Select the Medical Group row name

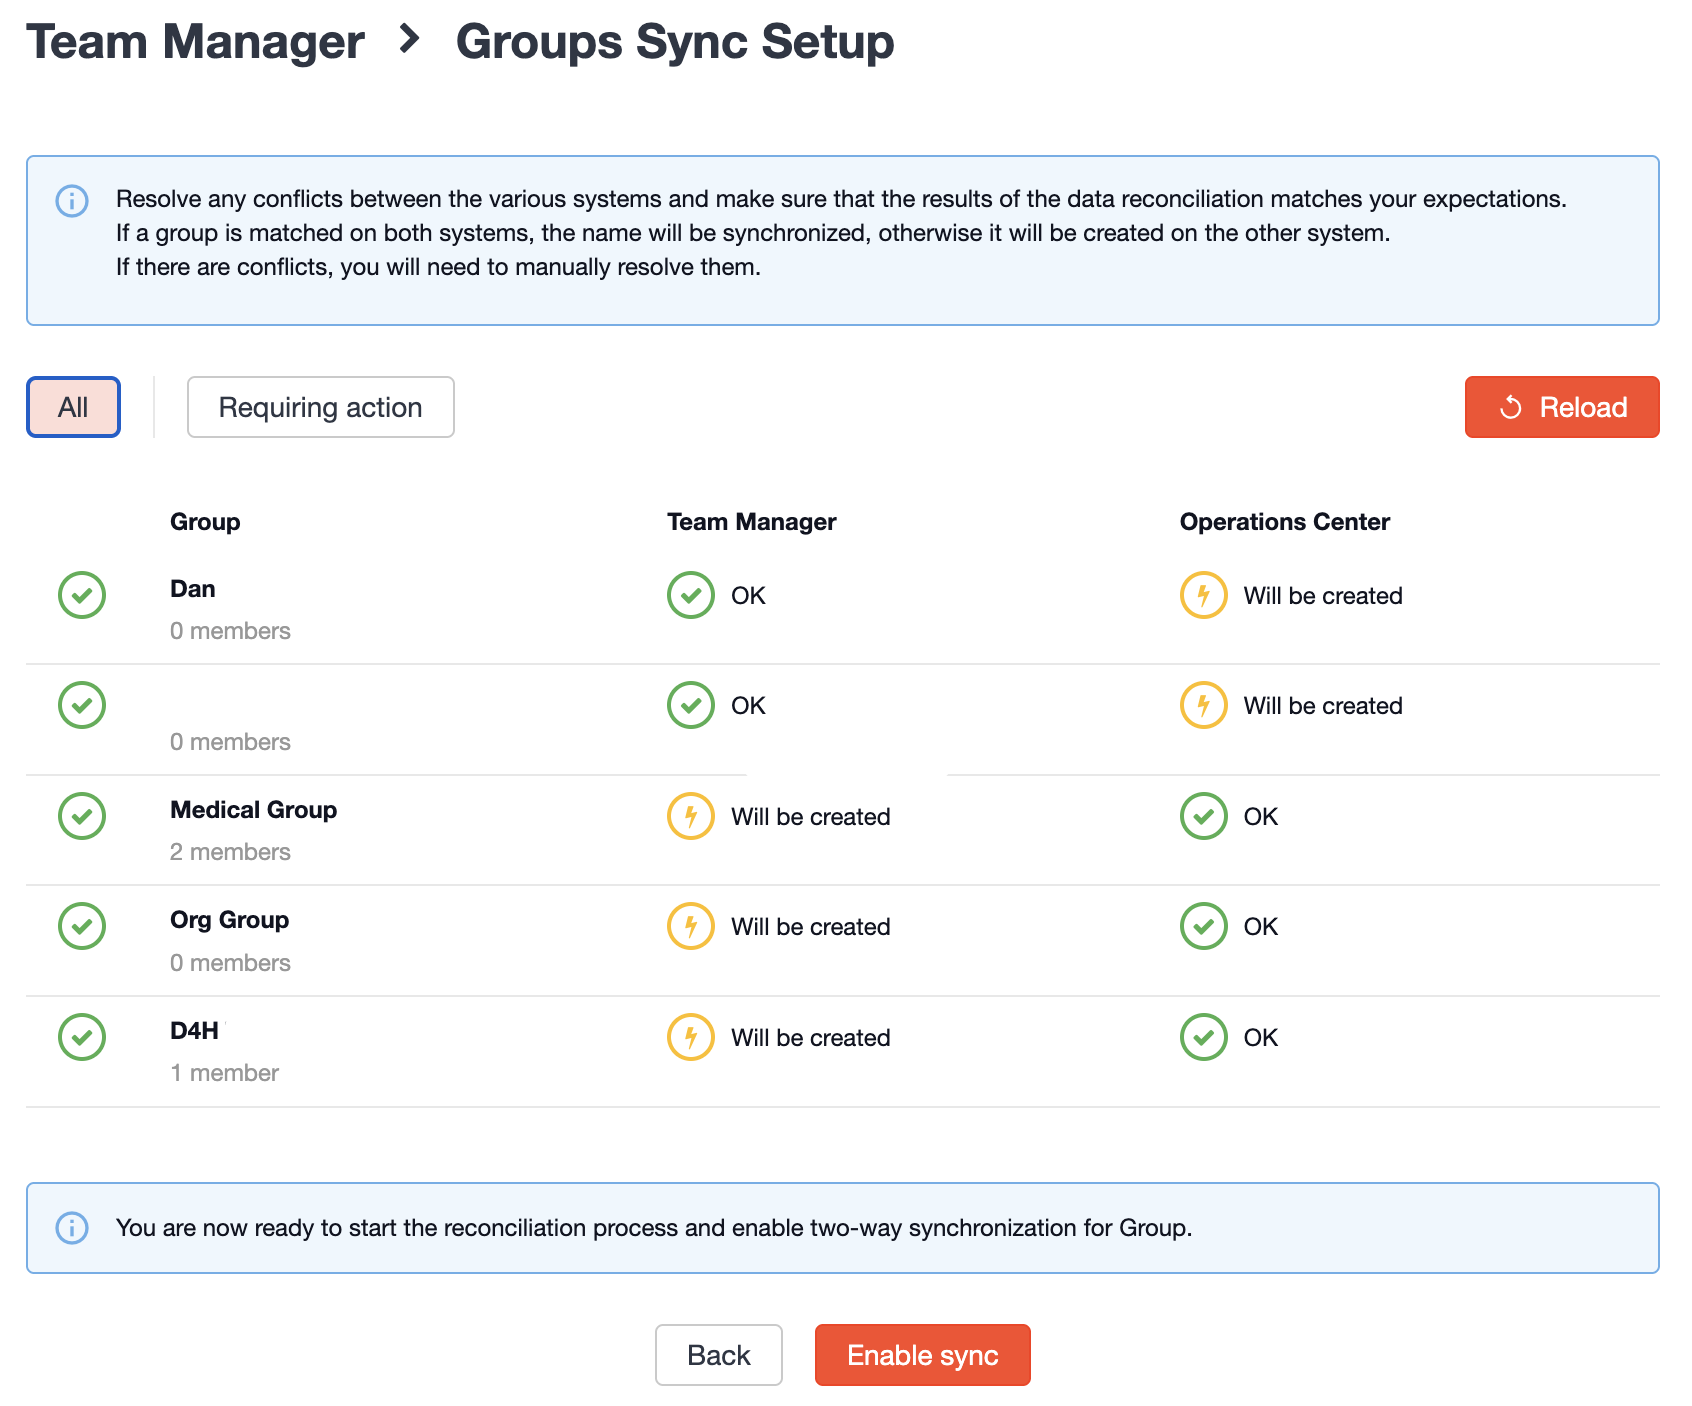coord(253,810)
